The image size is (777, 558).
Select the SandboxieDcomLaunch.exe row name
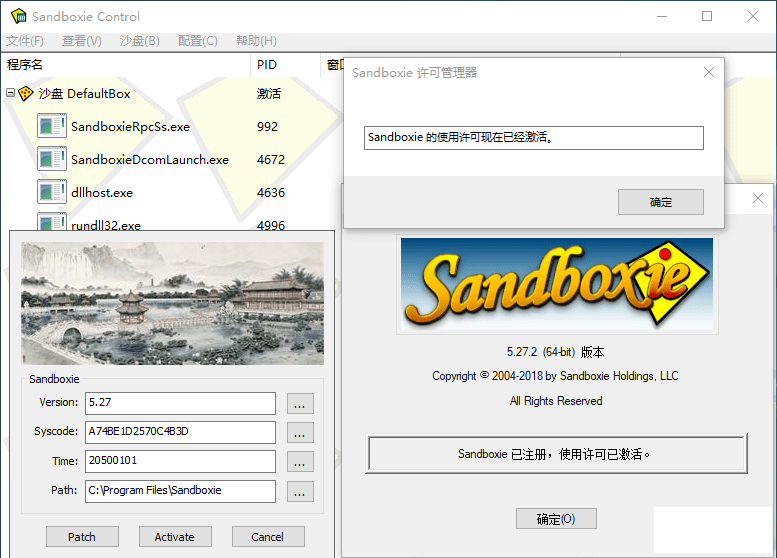pos(150,160)
